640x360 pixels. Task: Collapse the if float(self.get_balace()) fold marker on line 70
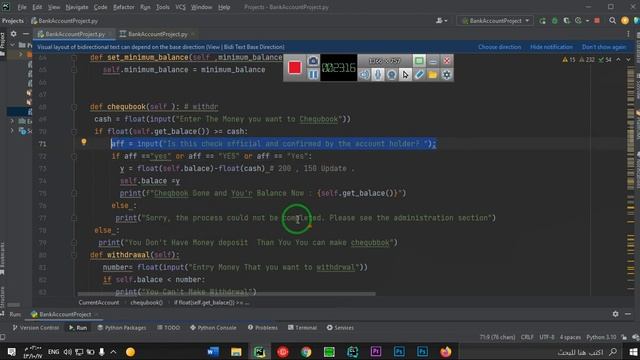click(x=74, y=131)
